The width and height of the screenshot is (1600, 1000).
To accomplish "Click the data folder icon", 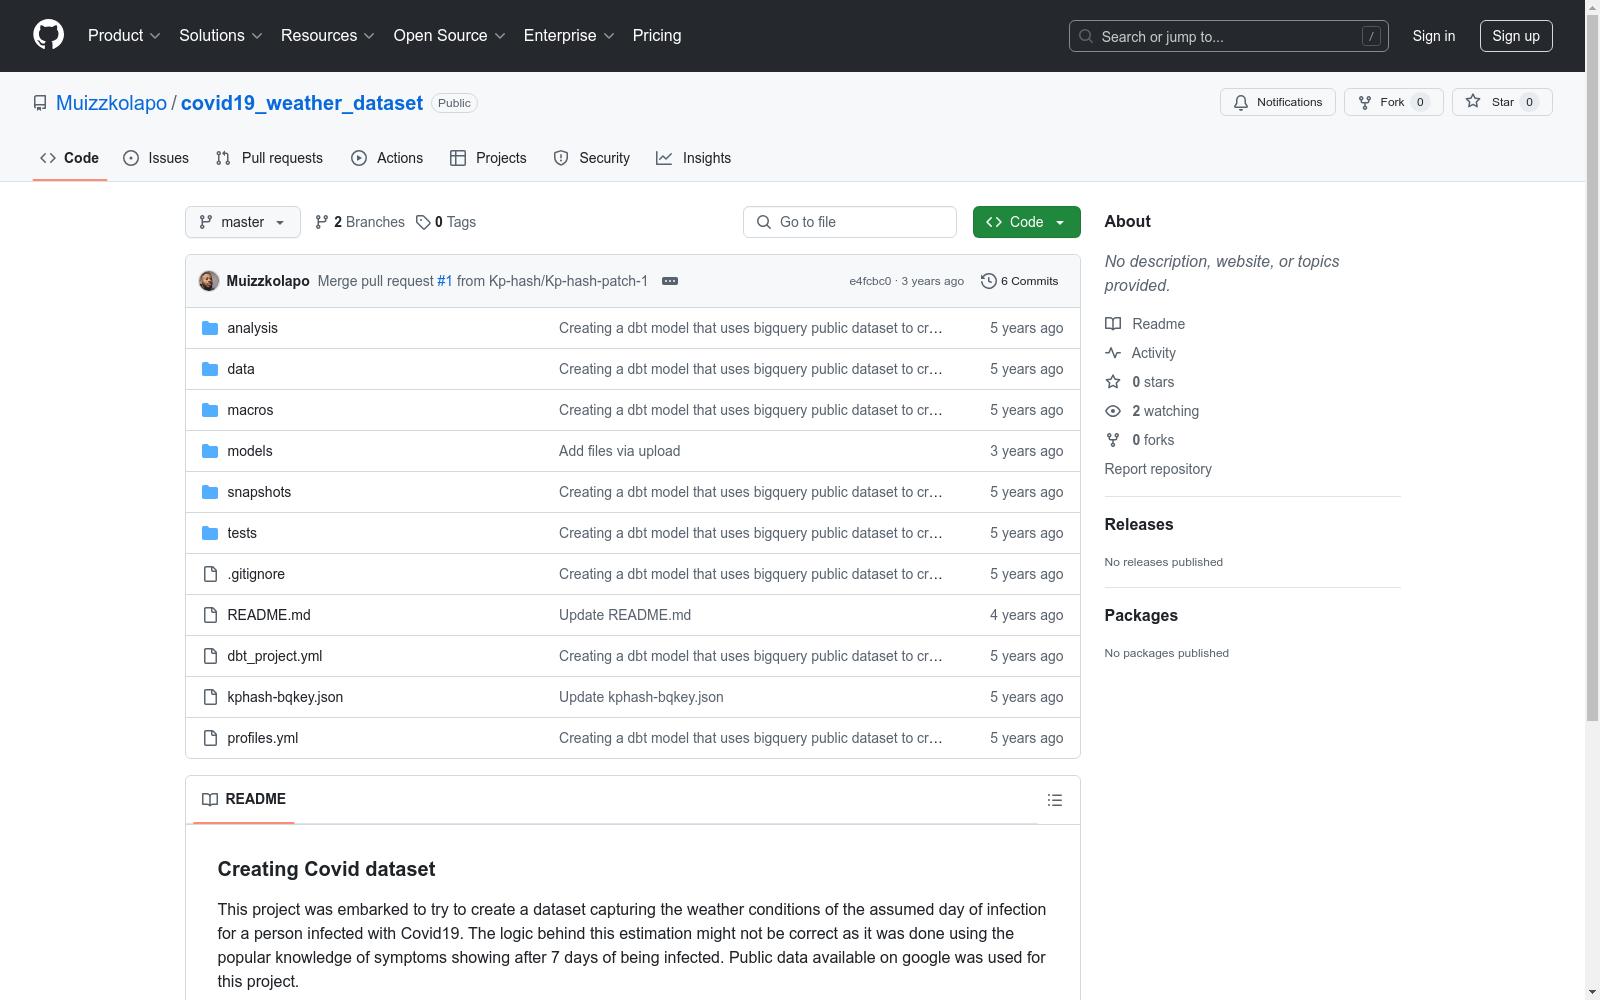I will click(x=210, y=369).
